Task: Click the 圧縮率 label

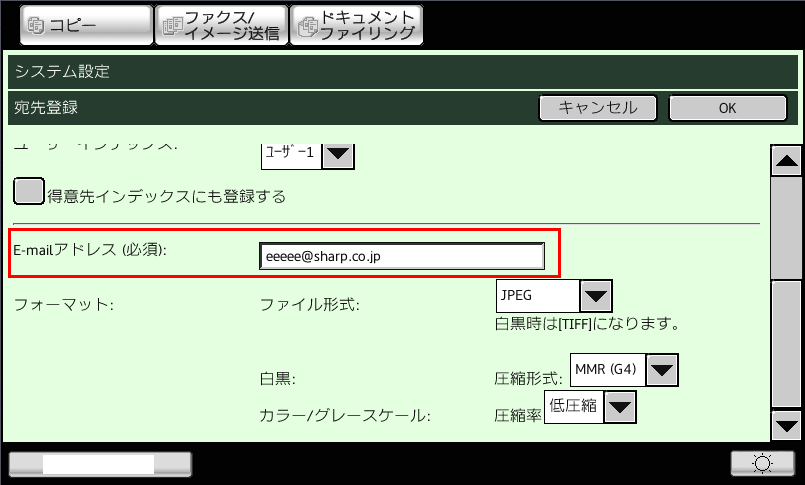Action: [x=518, y=415]
